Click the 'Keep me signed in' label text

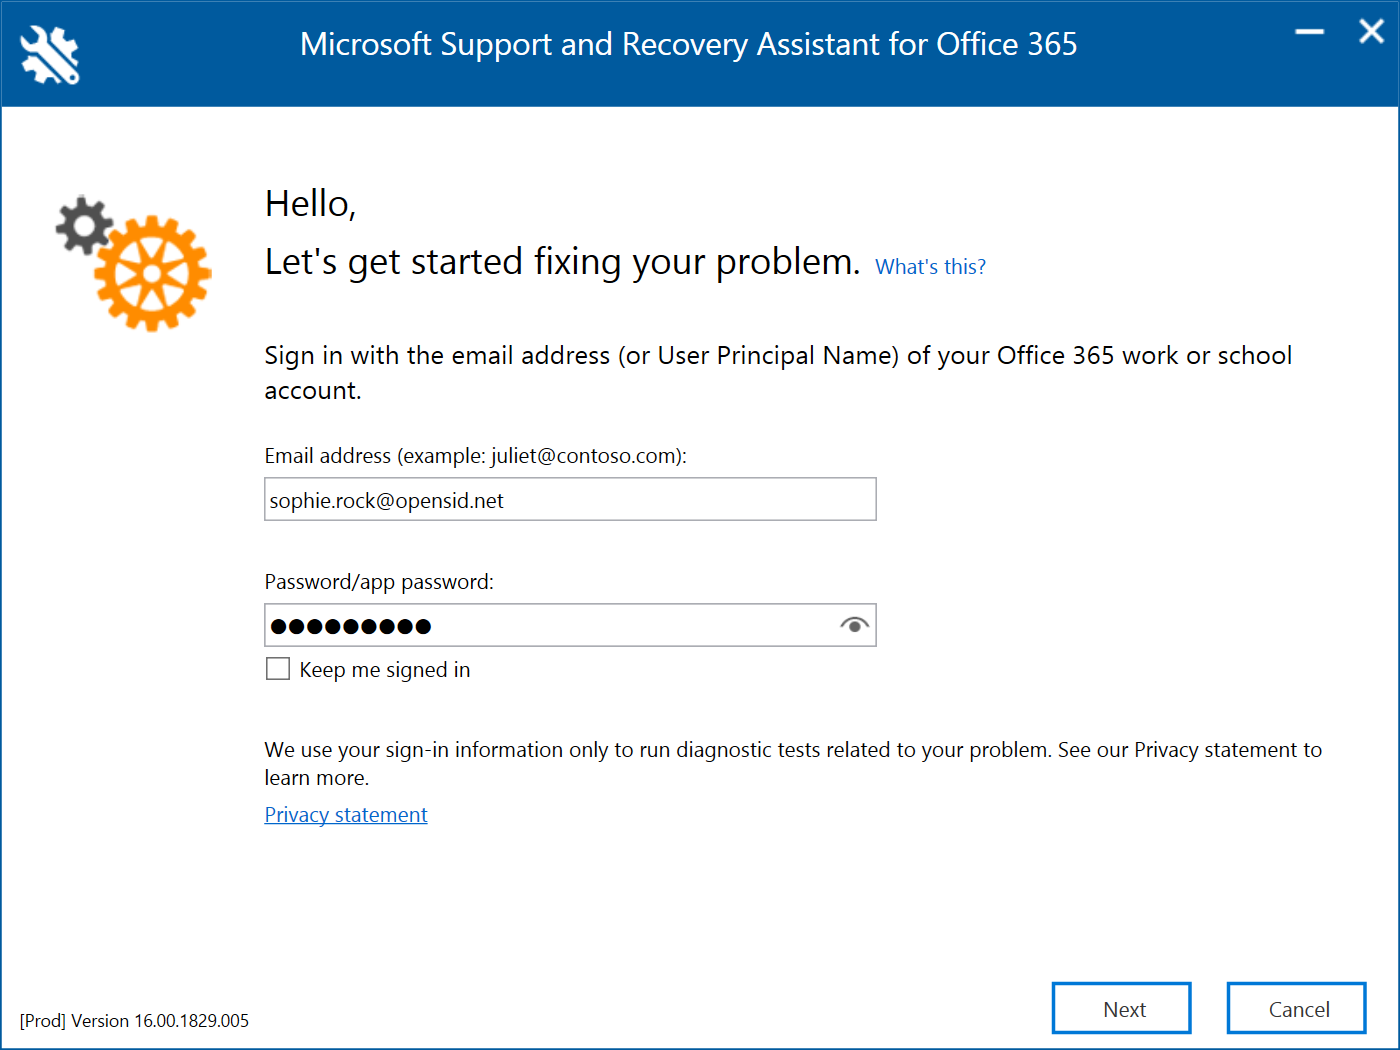click(x=384, y=670)
